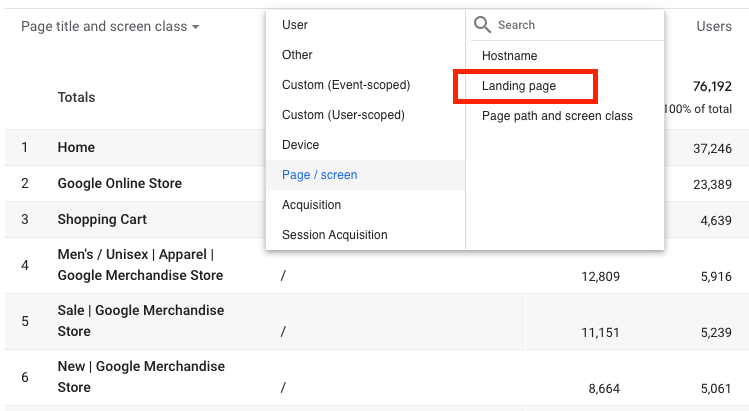The width and height of the screenshot is (749, 411).
Task: Sort by the Users column header
Action: click(x=713, y=27)
